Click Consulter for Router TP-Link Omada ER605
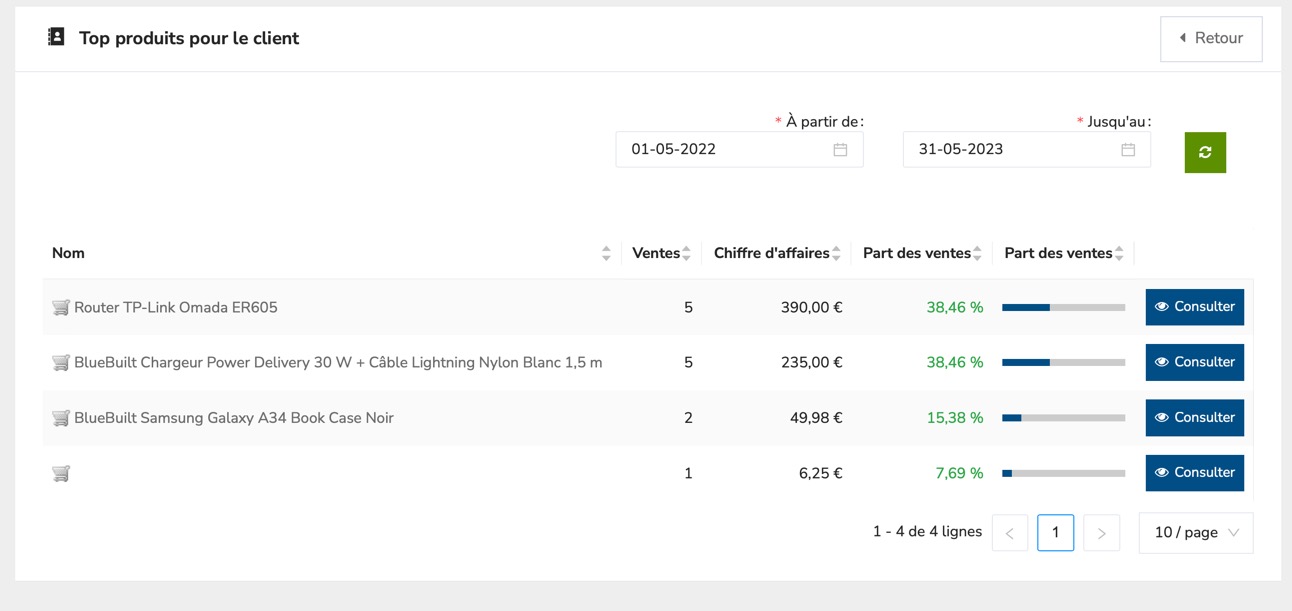The image size is (1292, 611). (1194, 307)
